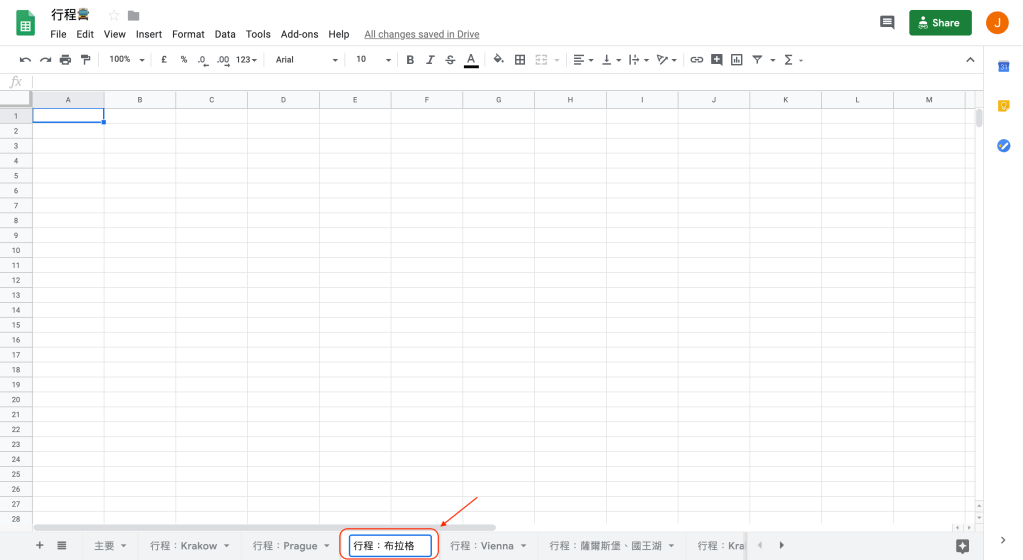Toggle italic formatting
The width and height of the screenshot is (1023, 560).
point(430,60)
